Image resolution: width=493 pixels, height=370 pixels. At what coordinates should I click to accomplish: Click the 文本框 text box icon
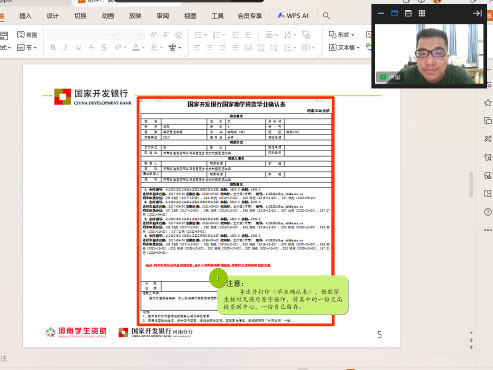pyautogui.click(x=332, y=47)
